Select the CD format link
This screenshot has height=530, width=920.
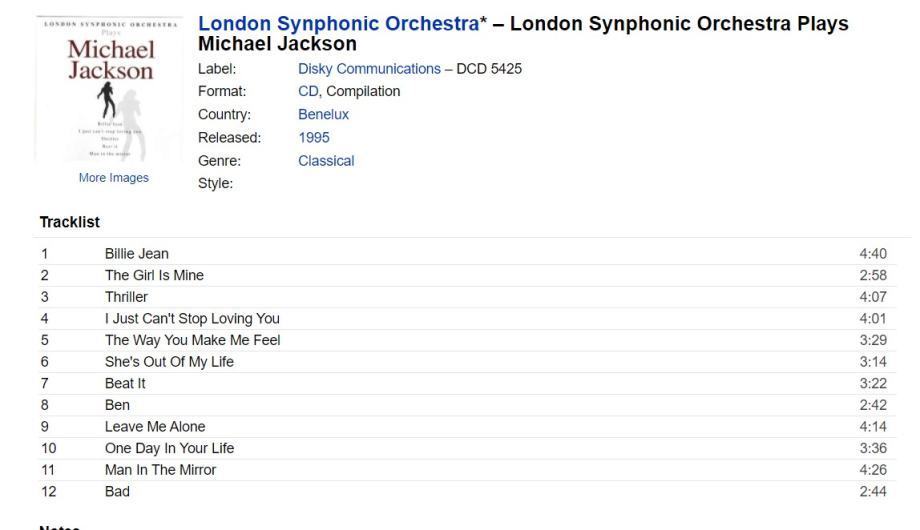(x=308, y=91)
